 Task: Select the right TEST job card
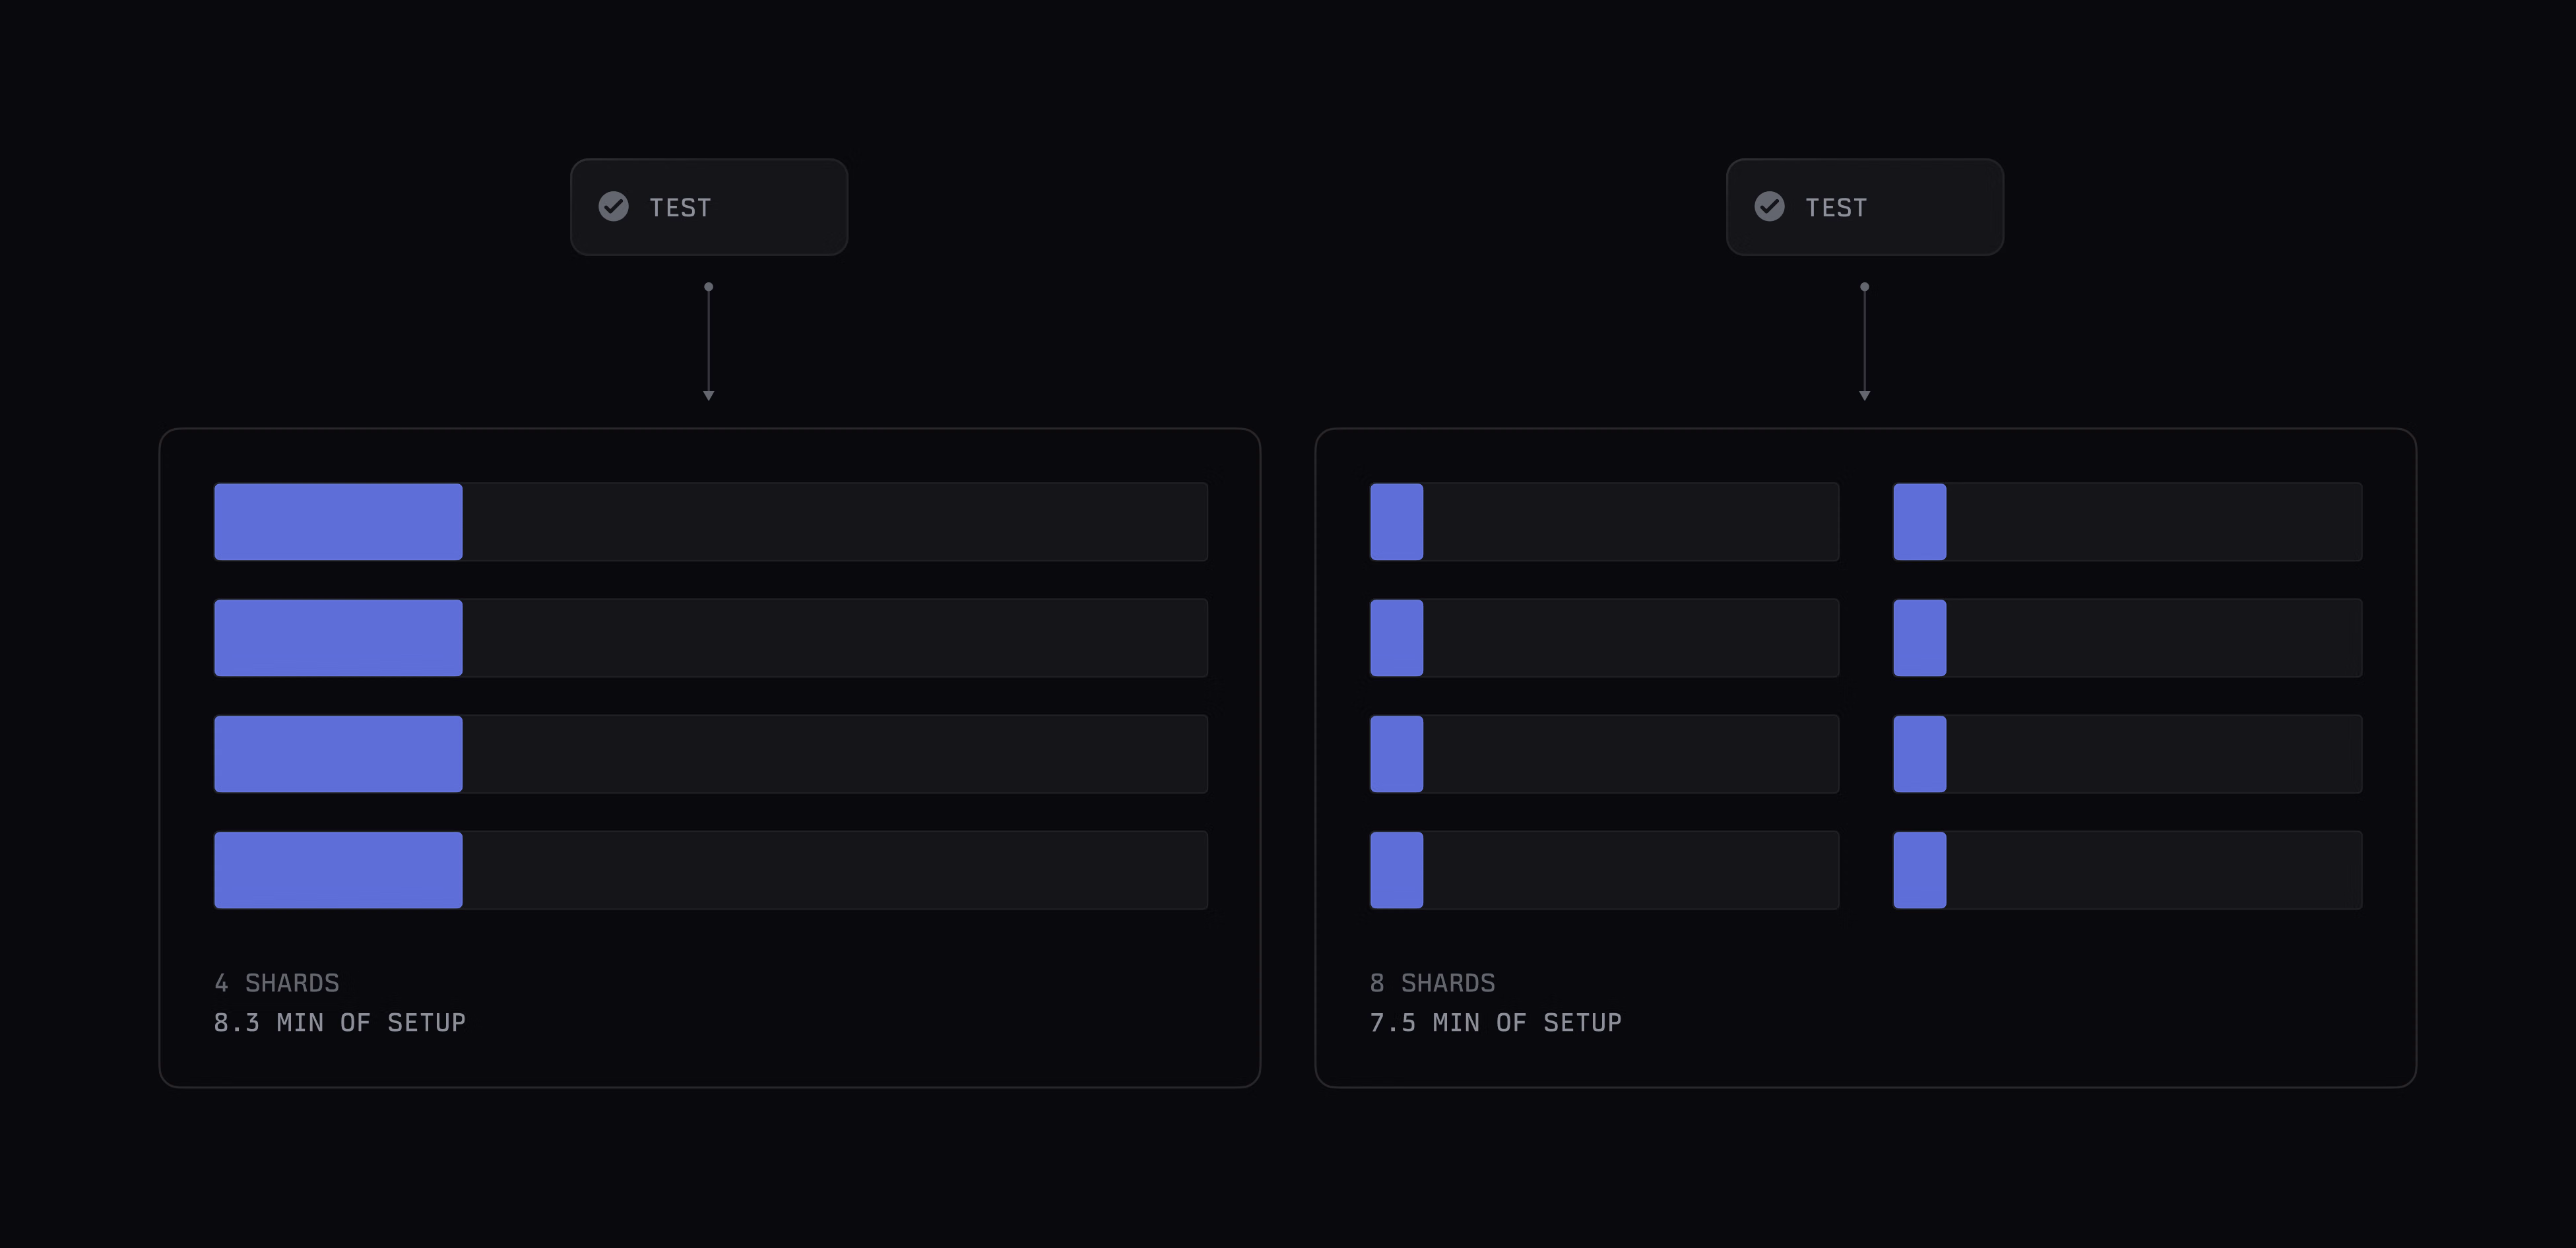[1865, 207]
